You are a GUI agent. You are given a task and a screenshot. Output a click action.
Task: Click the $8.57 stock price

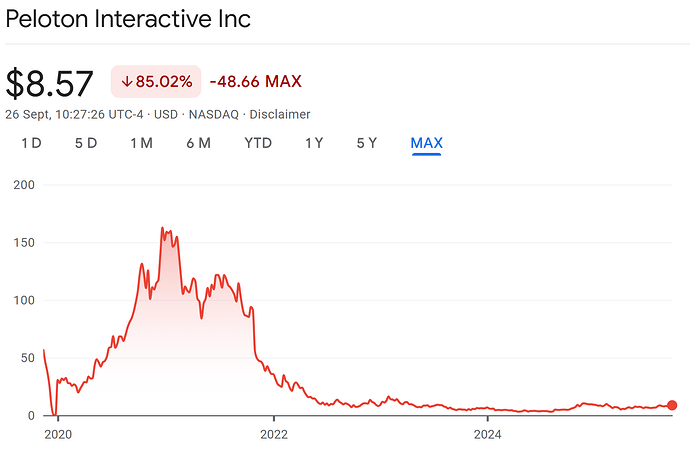pos(50,83)
